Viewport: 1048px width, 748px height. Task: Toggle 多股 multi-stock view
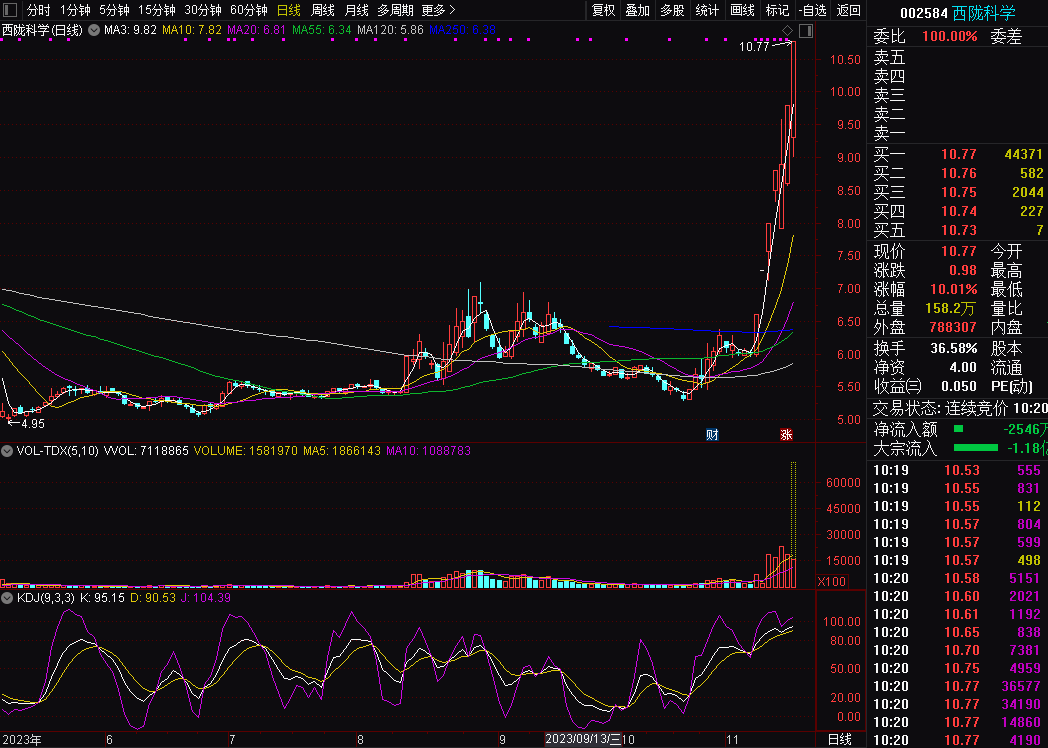coord(672,10)
